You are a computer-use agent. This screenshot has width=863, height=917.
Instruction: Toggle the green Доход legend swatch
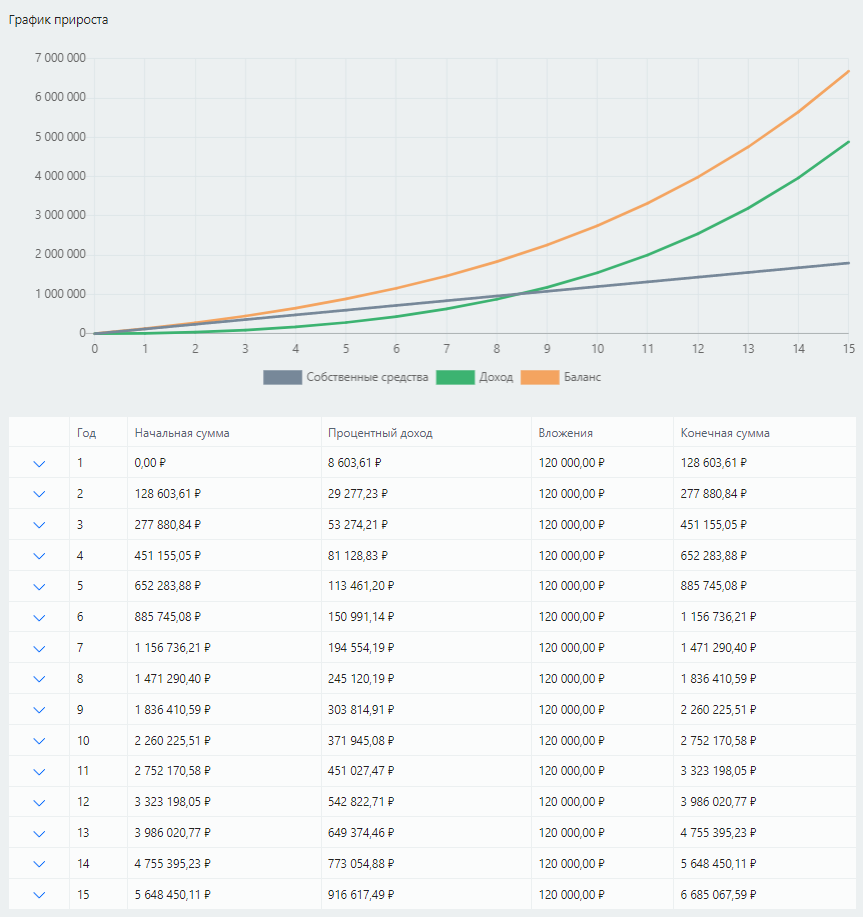(x=454, y=377)
